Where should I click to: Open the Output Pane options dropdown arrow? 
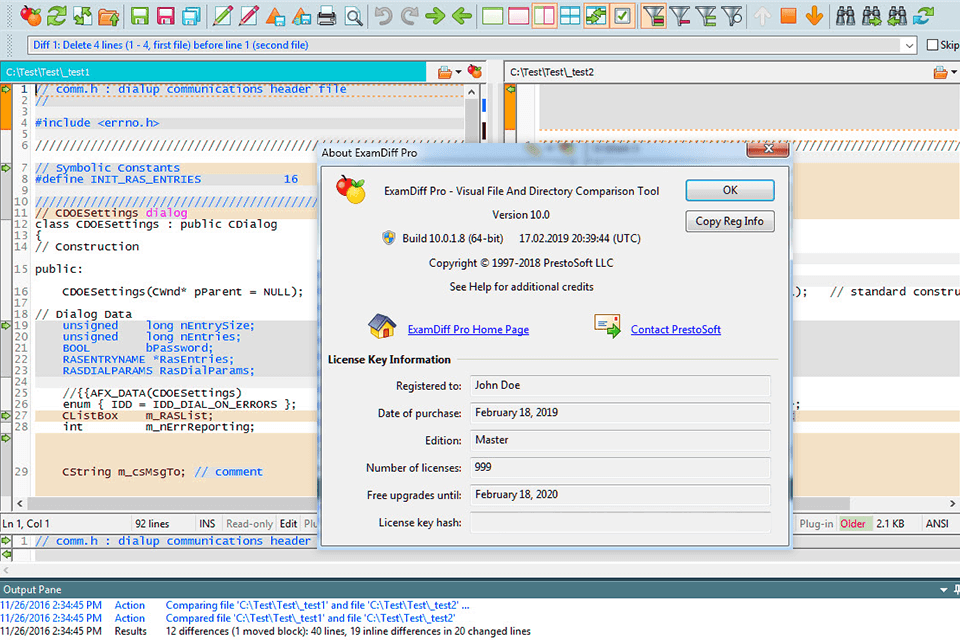pos(943,590)
